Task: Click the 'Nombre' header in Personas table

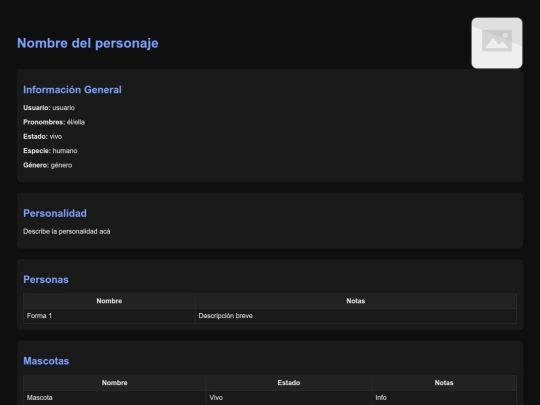Action: (x=109, y=301)
